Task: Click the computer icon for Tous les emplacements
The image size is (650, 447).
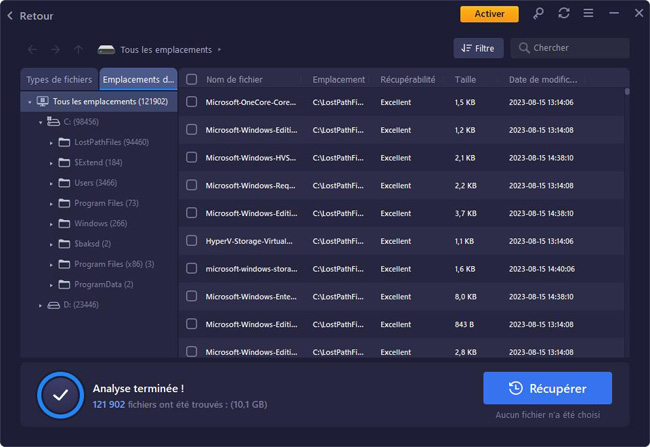Action: (x=42, y=101)
